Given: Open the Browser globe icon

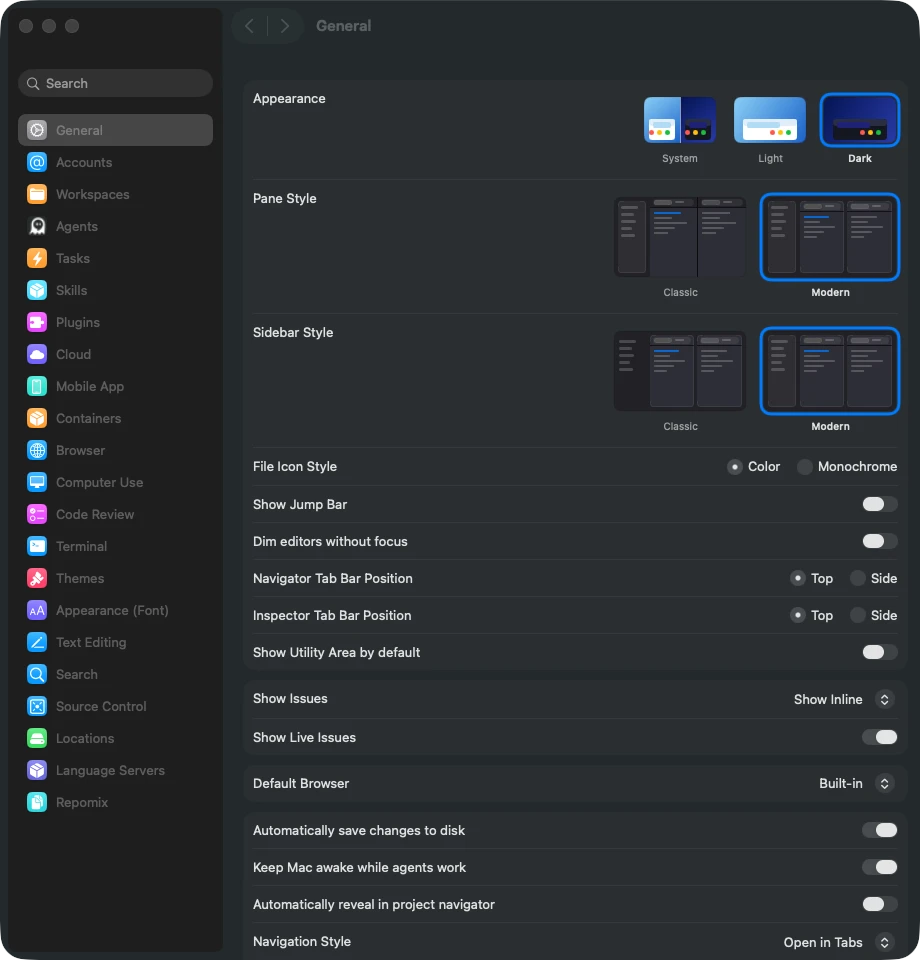Looking at the screenshot, I should click(37, 450).
